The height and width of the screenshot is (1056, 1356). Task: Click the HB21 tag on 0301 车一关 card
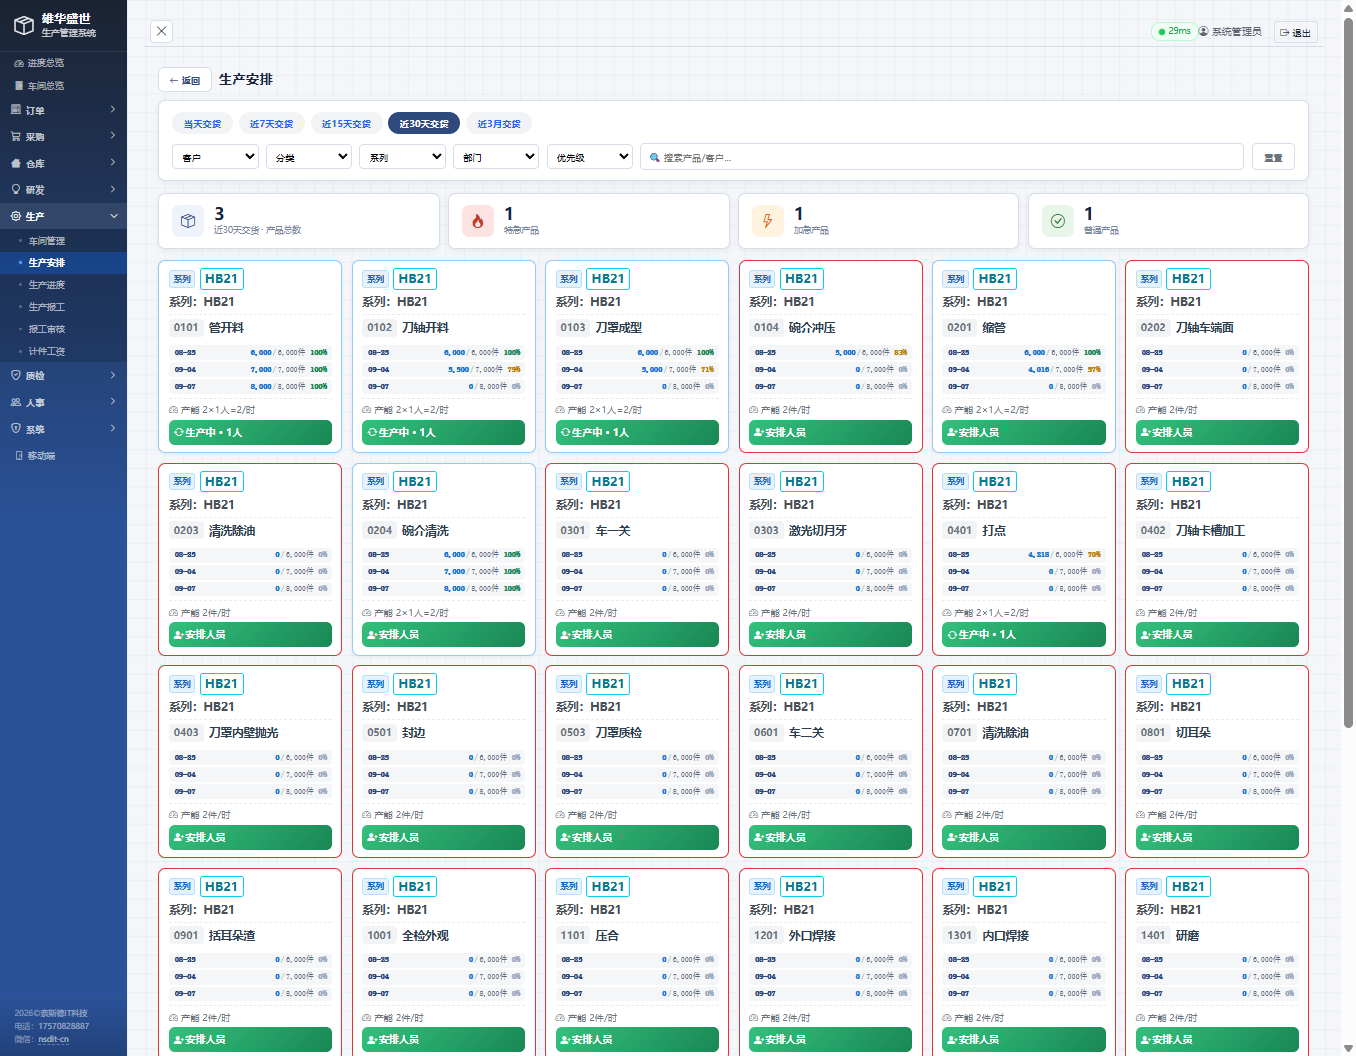(x=608, y=481)
